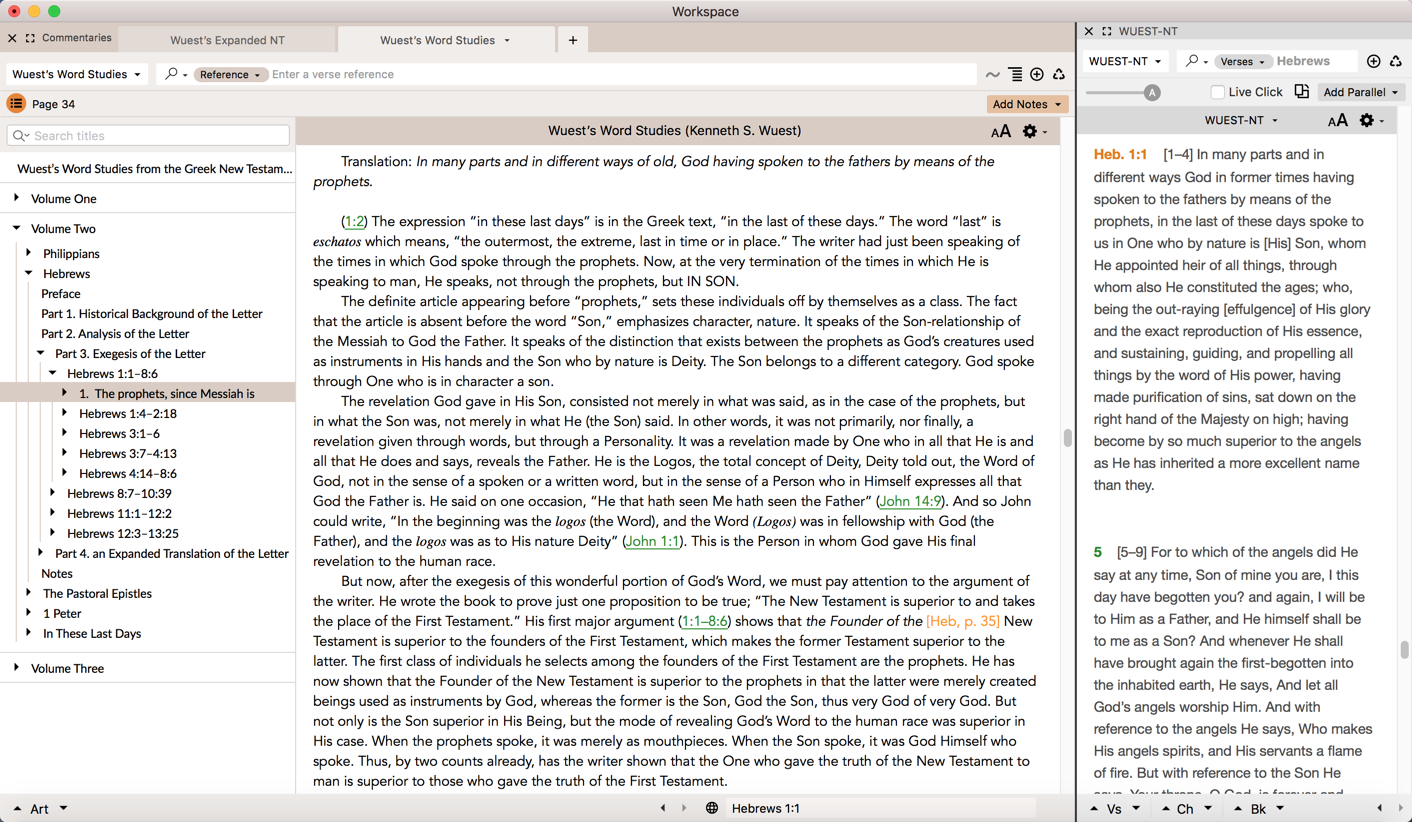
Task: Close the Commentaries zone with its X icon
Action: [x=12, y=38]
